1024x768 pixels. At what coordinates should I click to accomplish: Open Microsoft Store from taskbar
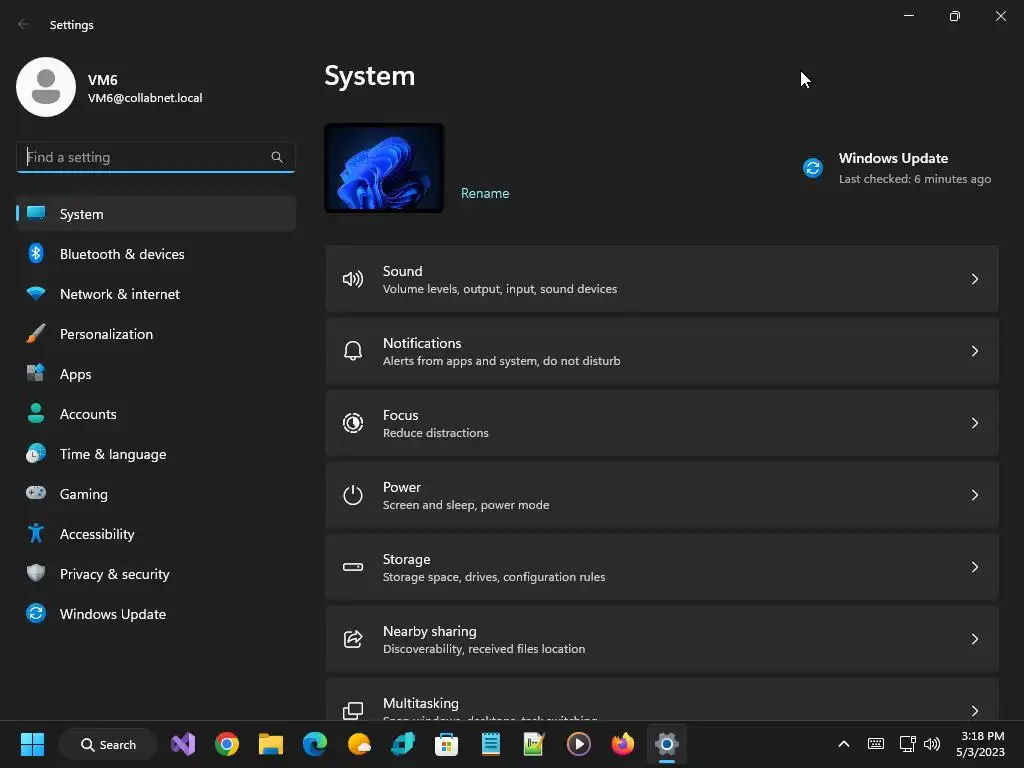(446, 744)
